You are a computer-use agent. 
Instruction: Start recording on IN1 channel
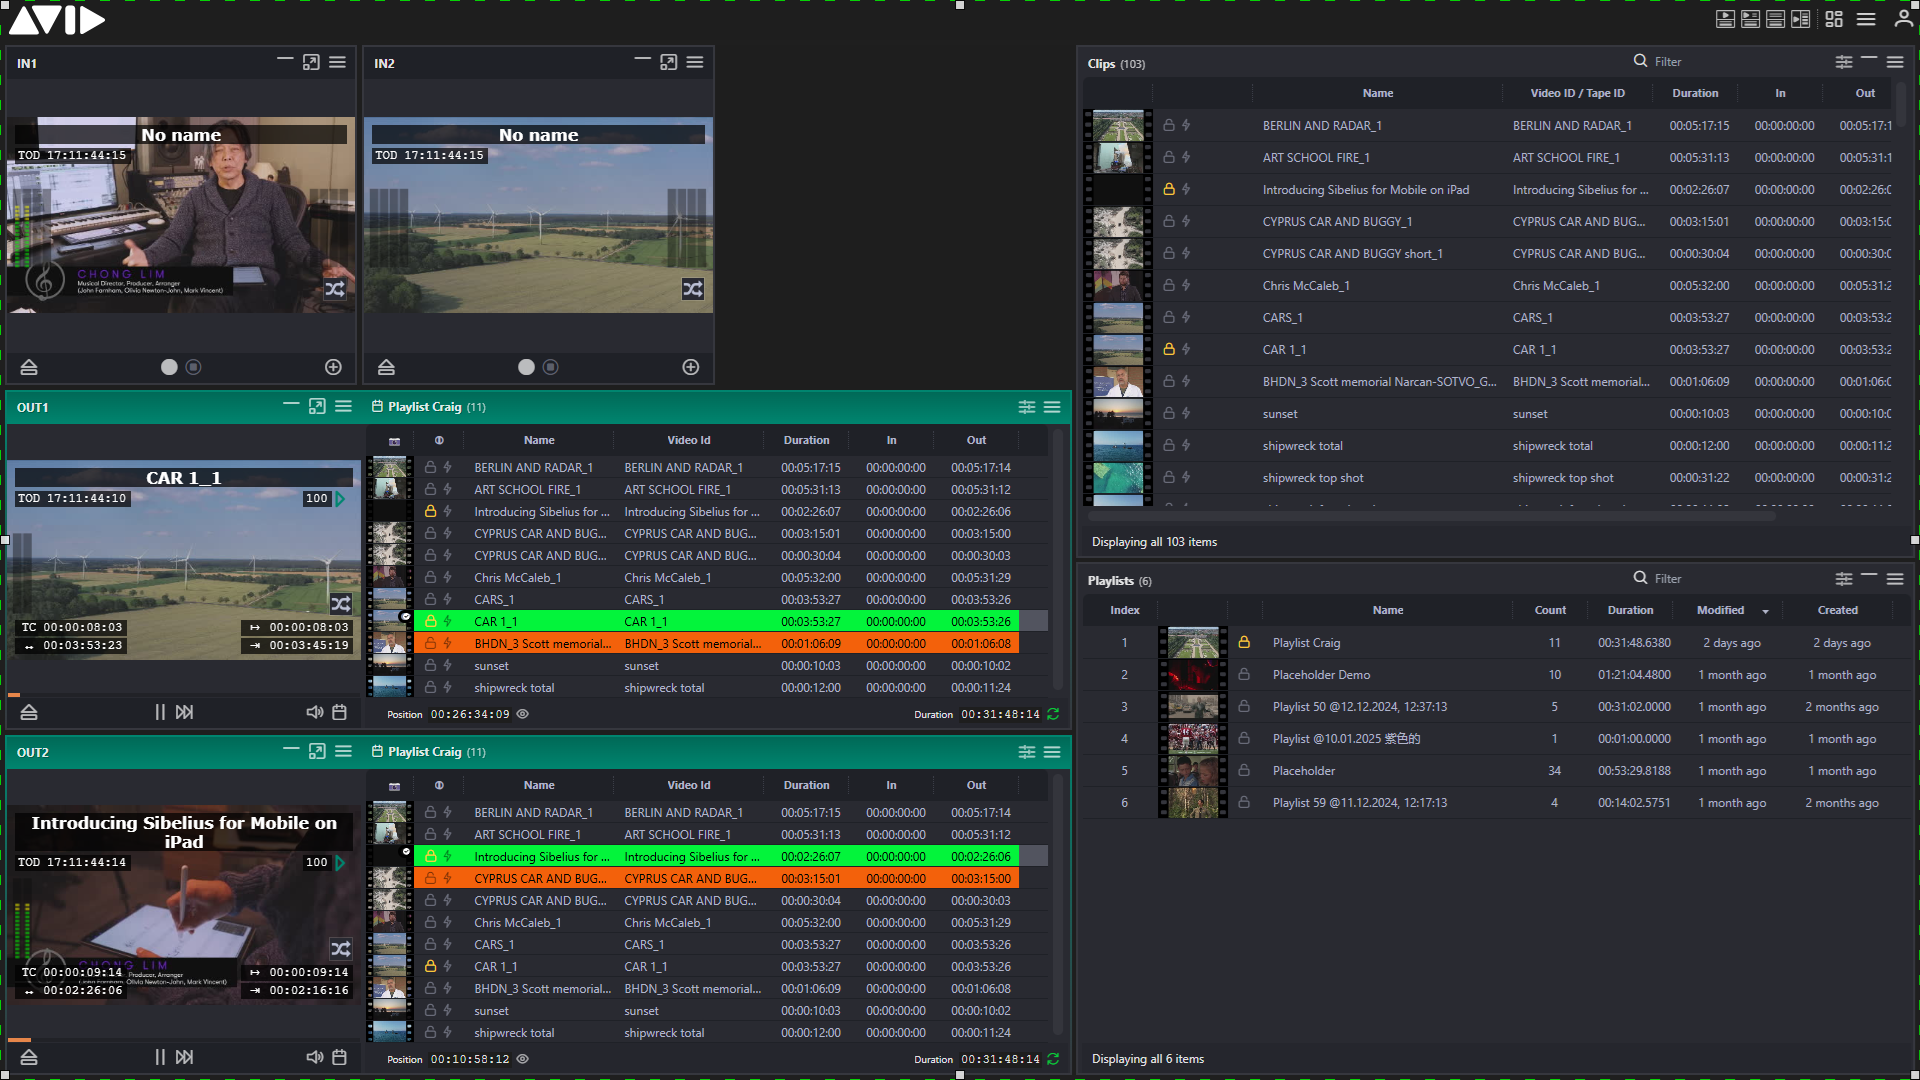coord(169,367)
